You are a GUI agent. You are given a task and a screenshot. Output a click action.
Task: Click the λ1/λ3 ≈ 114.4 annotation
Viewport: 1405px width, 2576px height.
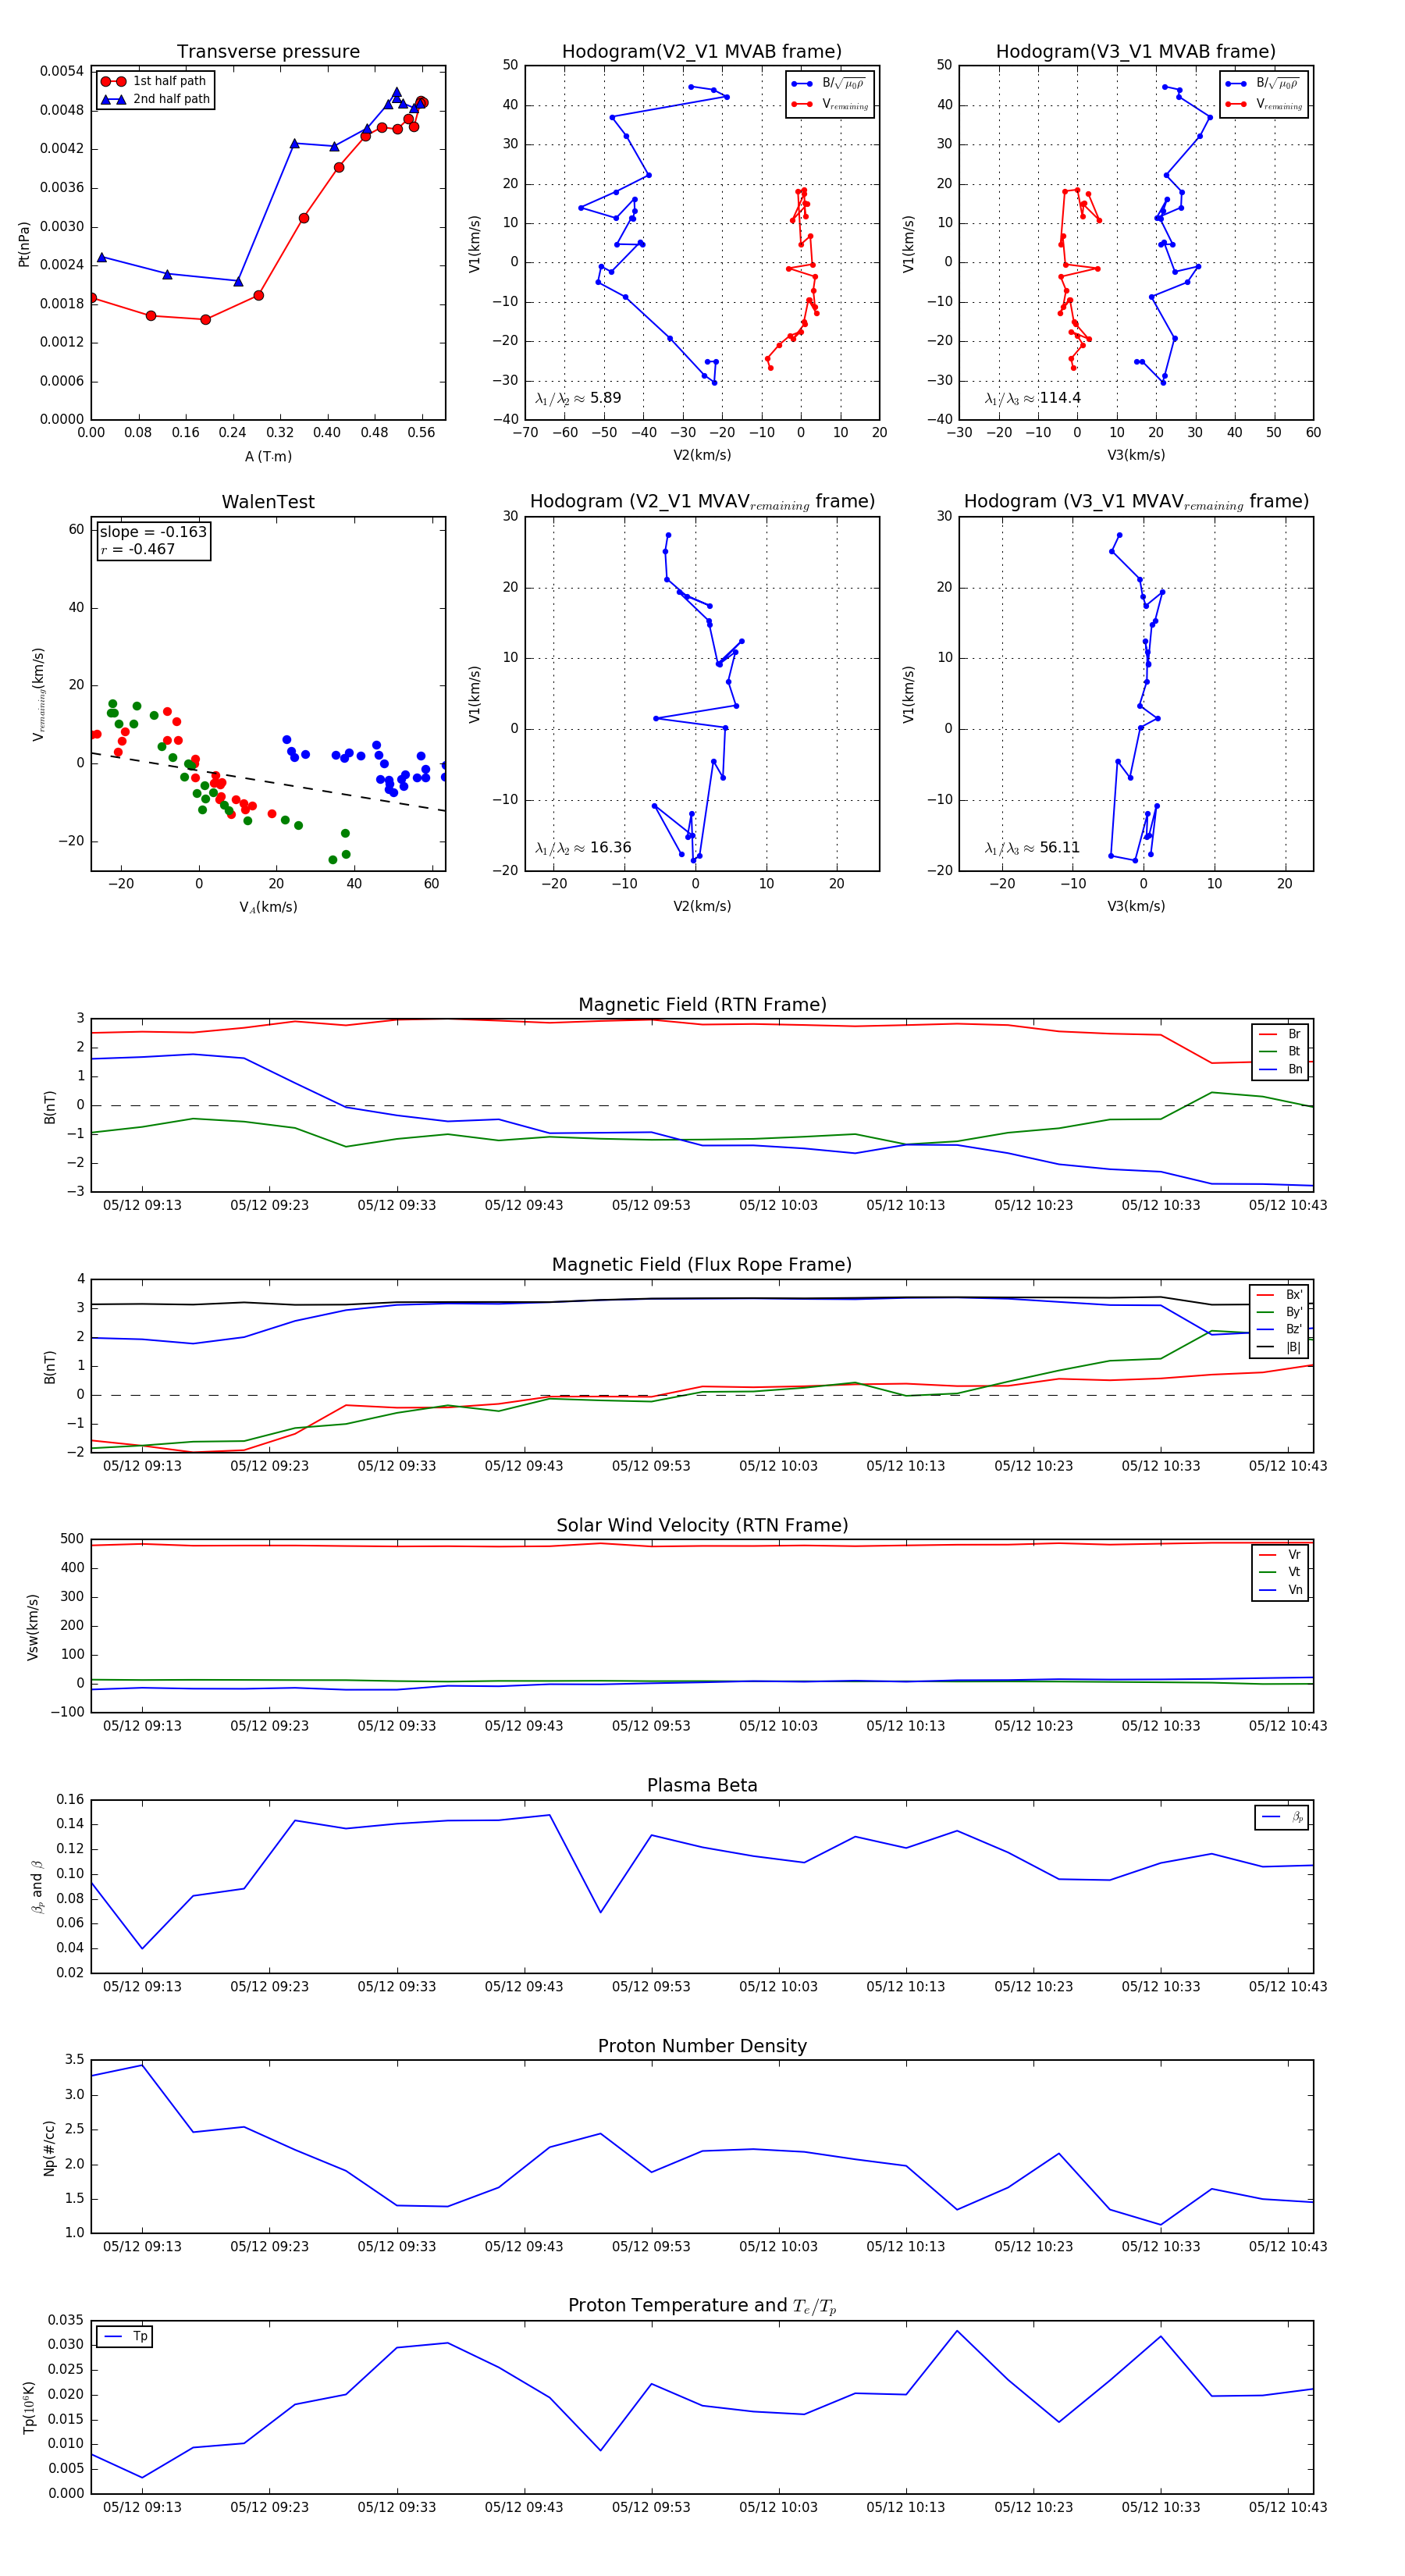pyautogui.click(x=1032, y=398)
